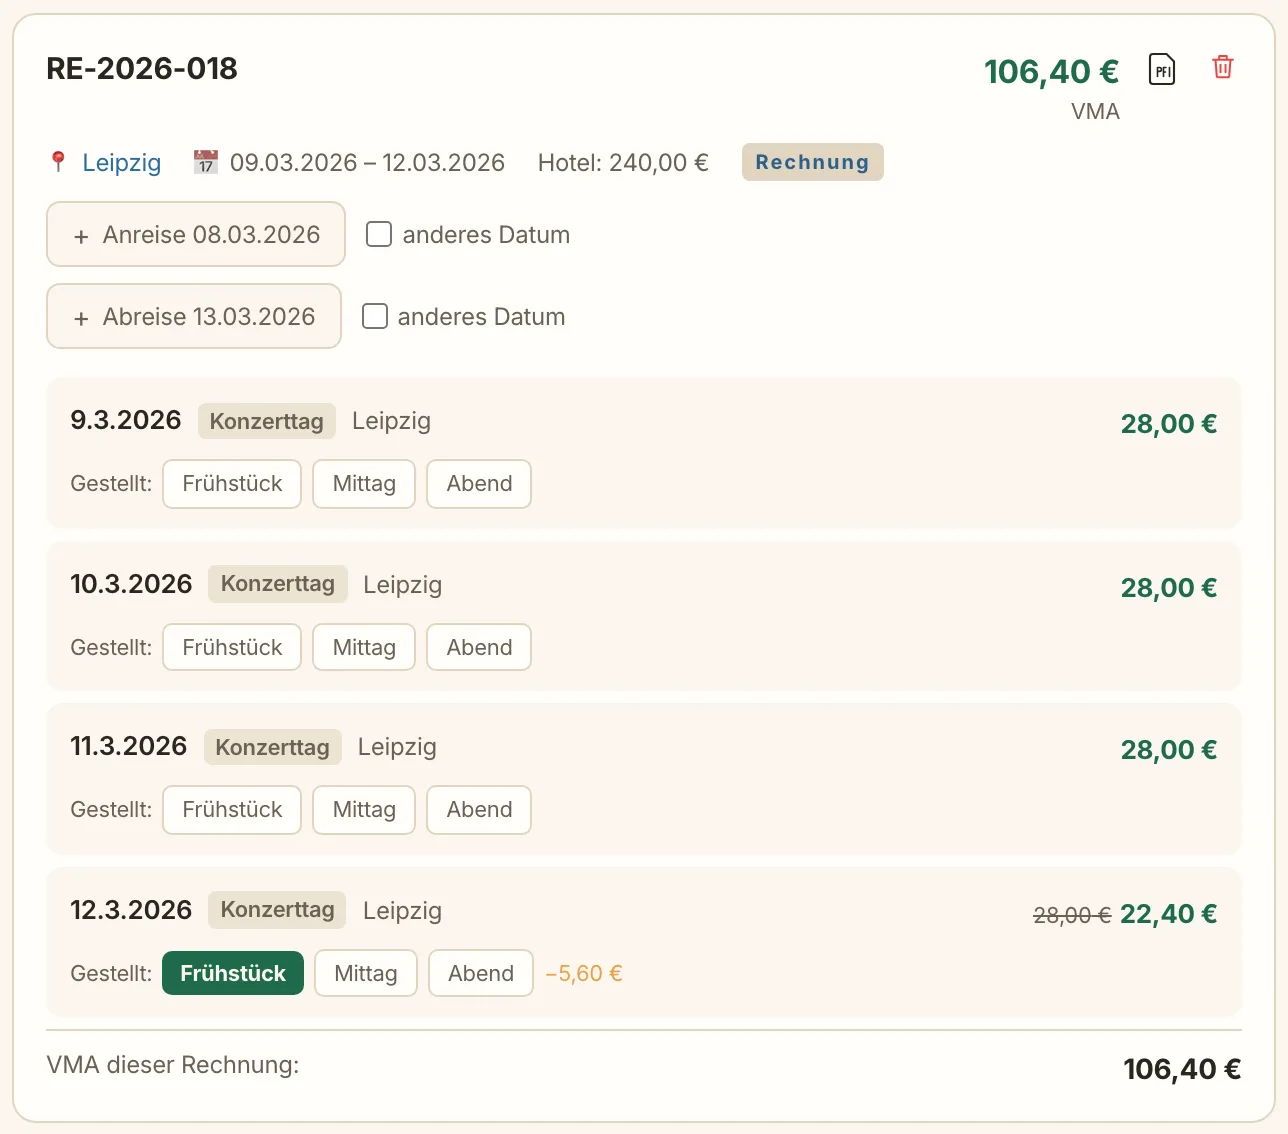Toggle Mittag for 12.3.2026
The width and height of the screenshot is (1288, 1134).
[x=366, y=973]
